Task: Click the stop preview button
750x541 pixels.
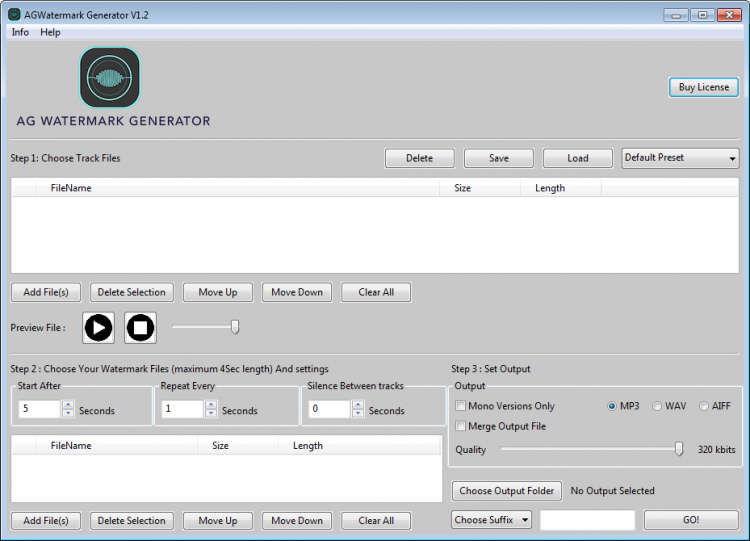Action: pyautogui.click(x=140, y=328)
